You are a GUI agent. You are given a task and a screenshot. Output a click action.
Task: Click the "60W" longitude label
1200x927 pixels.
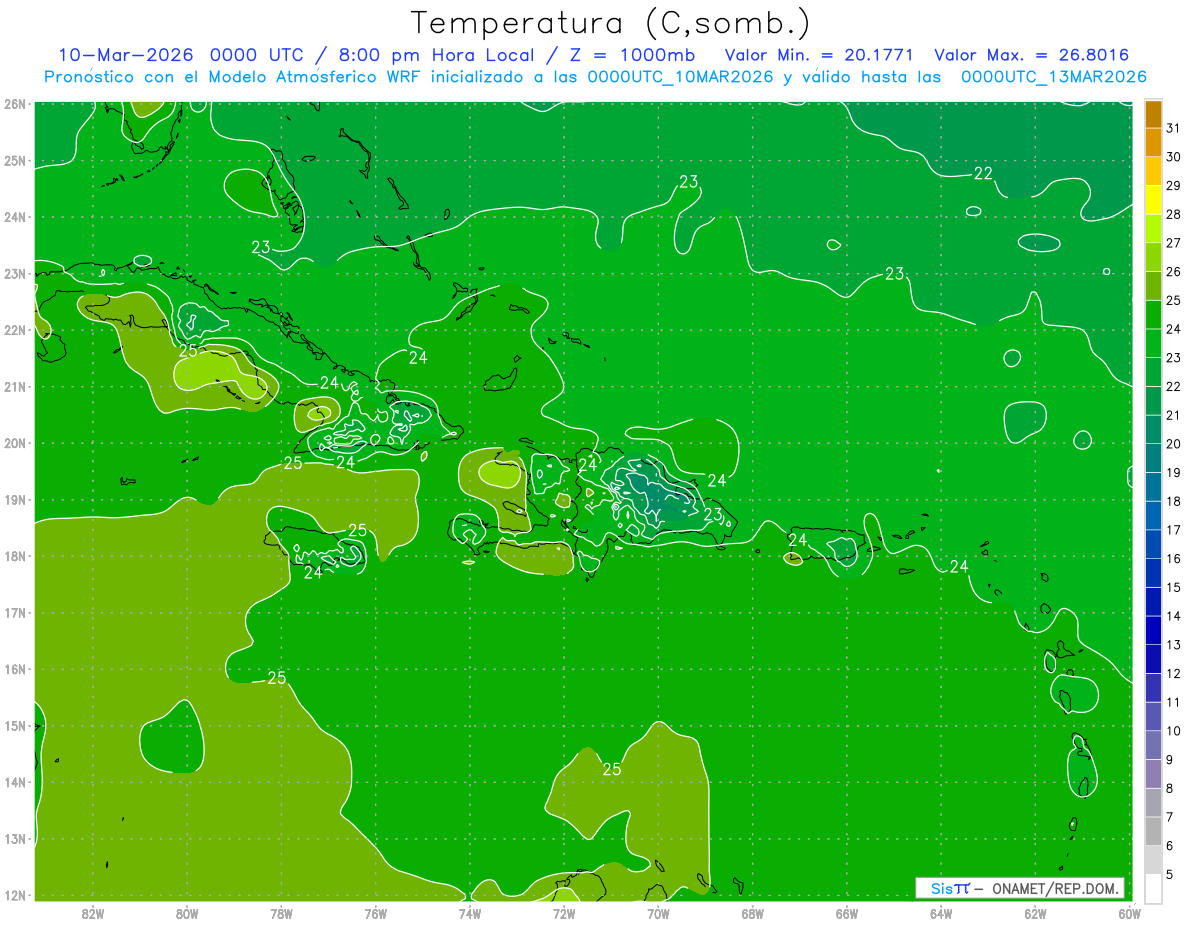point(1128,913)
